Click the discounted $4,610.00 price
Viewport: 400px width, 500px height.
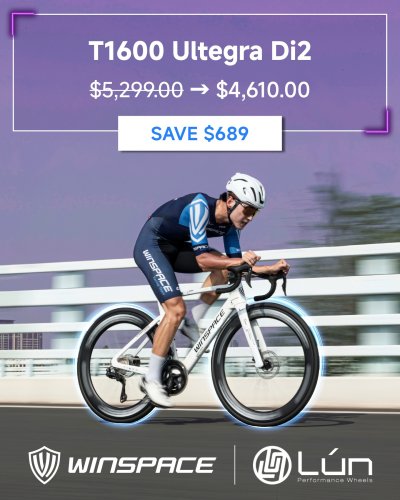[263, 90]
